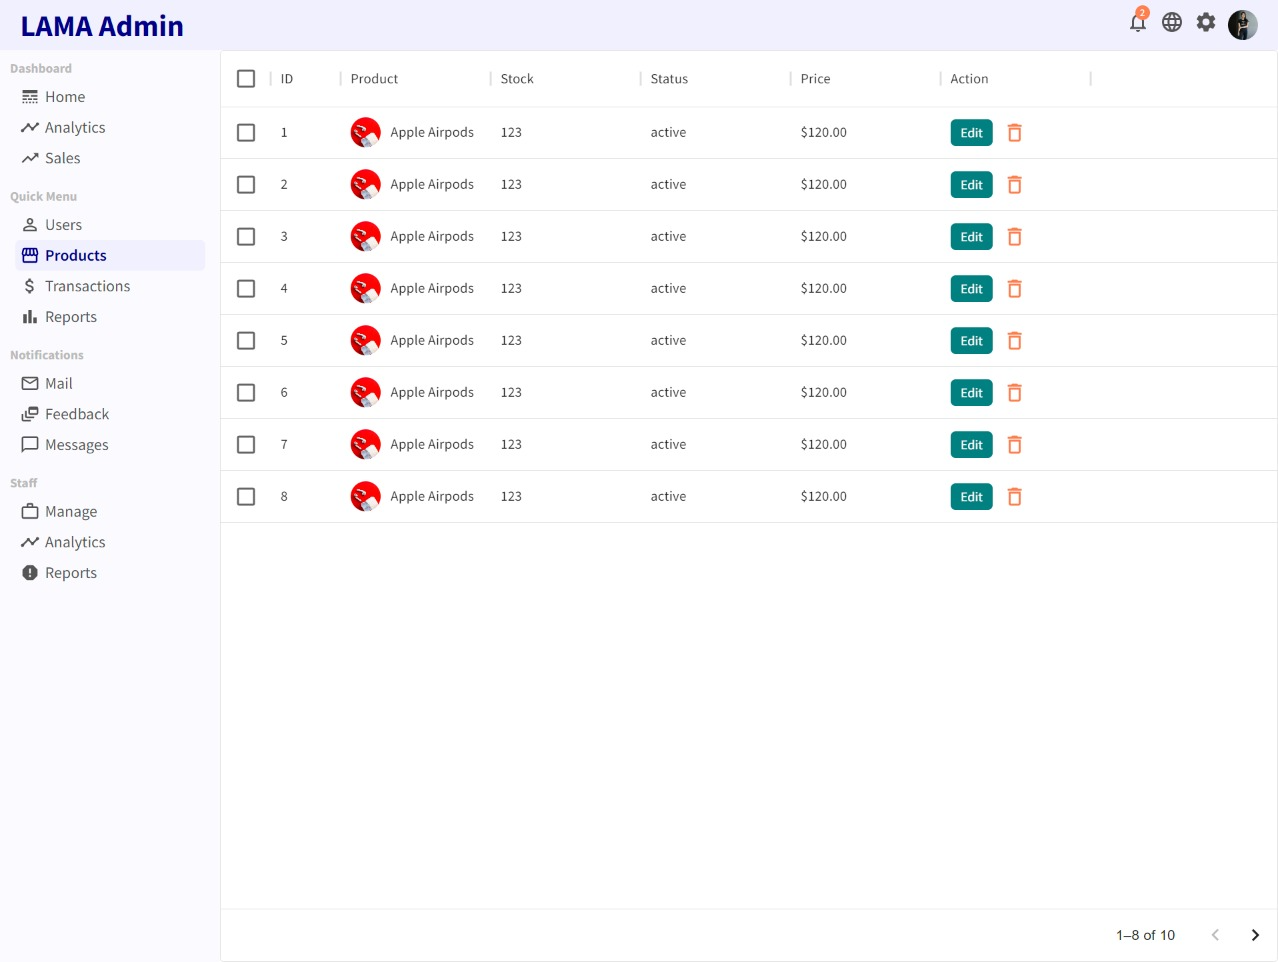Viewport: 1278px width, 962px height.
Task: Sort by the ID column header
Action: click(287, 79)
